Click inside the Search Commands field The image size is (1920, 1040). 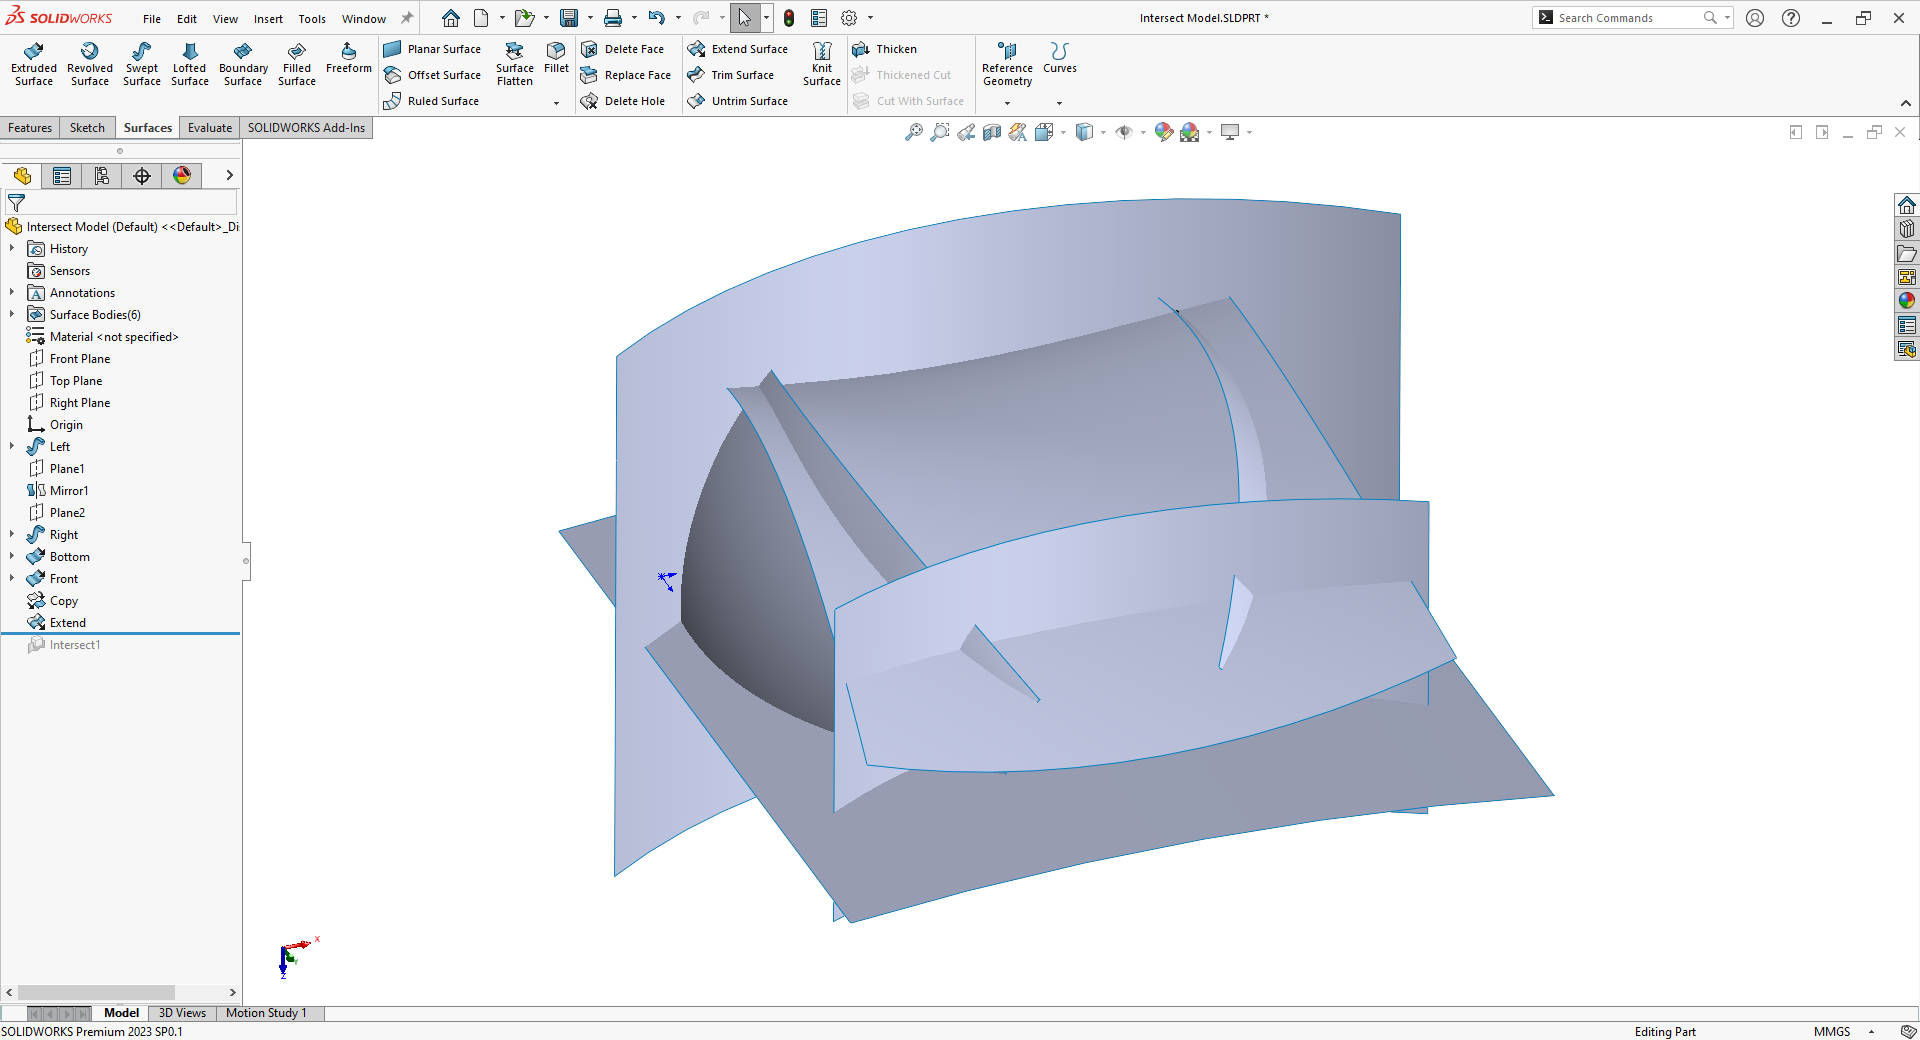pos(1620,17)
